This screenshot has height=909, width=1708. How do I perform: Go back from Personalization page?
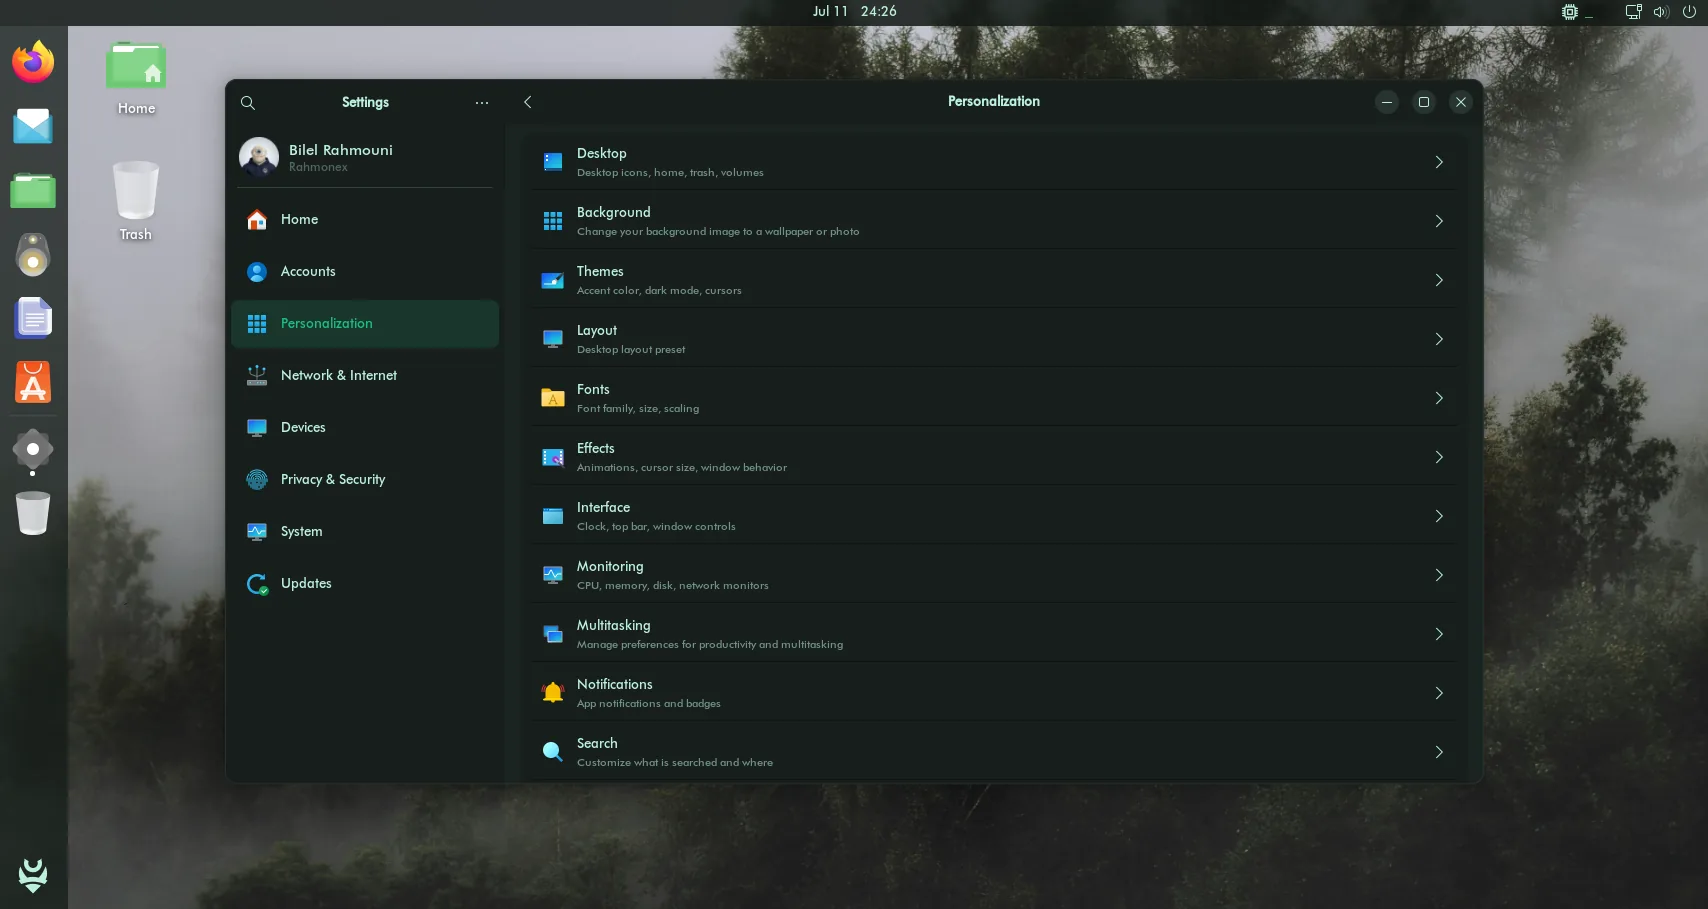pyautogui.click(x=528, y=102)
